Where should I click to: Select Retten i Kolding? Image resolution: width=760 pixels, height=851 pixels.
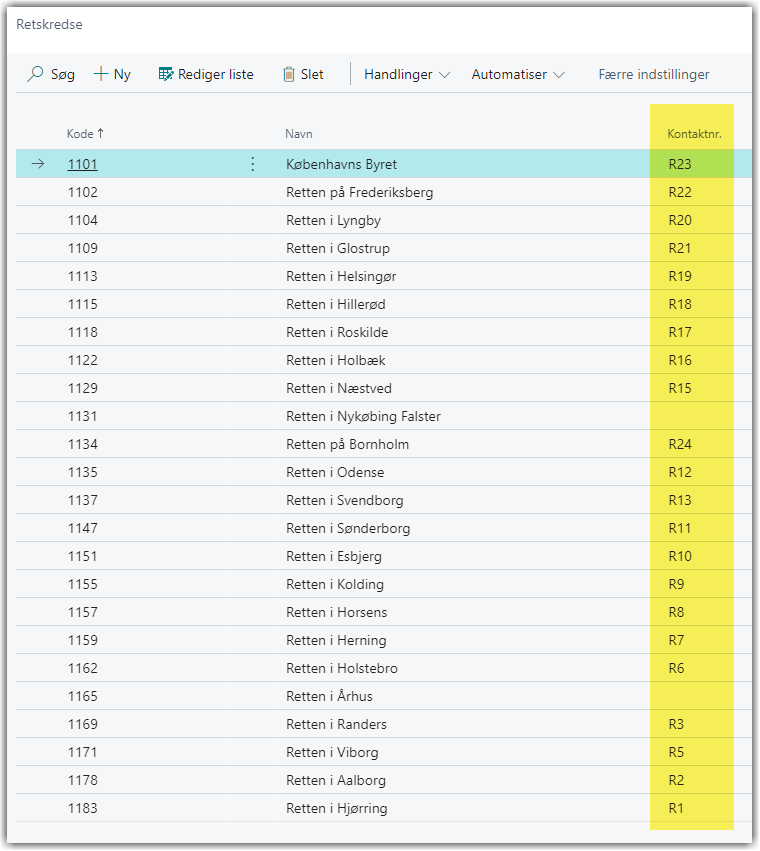pyautogui.click(x=335, y=585)
